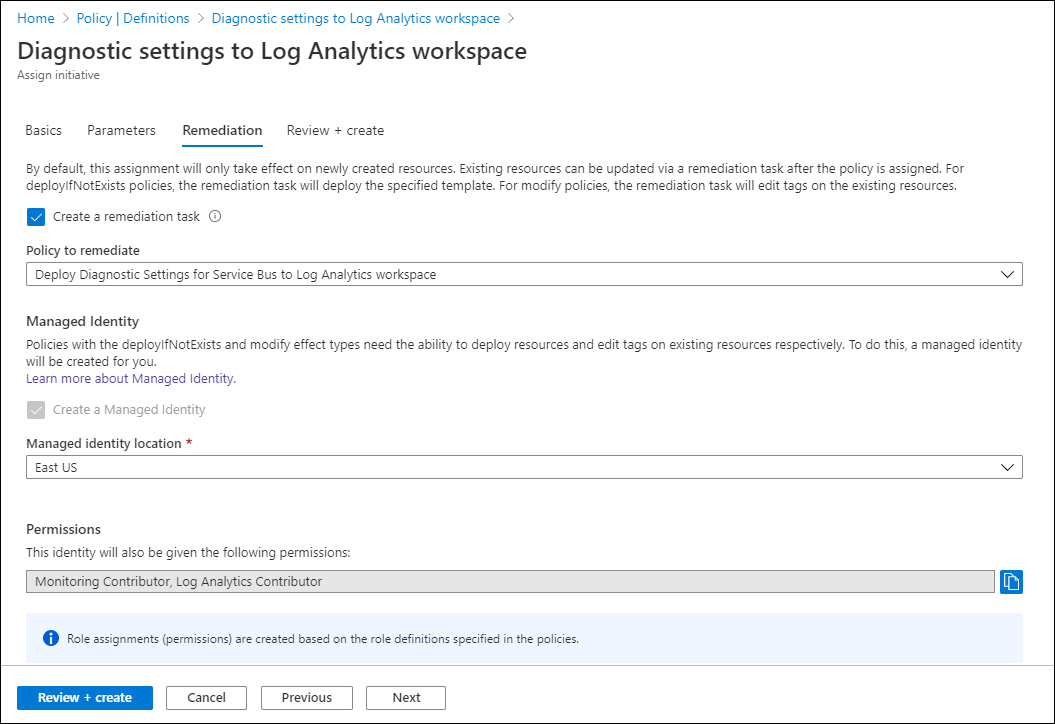Image resolution: width=1055 pixels, height=724 pixels.
Task: Switch to the Basics tab
Action: (x=44, y=130)
